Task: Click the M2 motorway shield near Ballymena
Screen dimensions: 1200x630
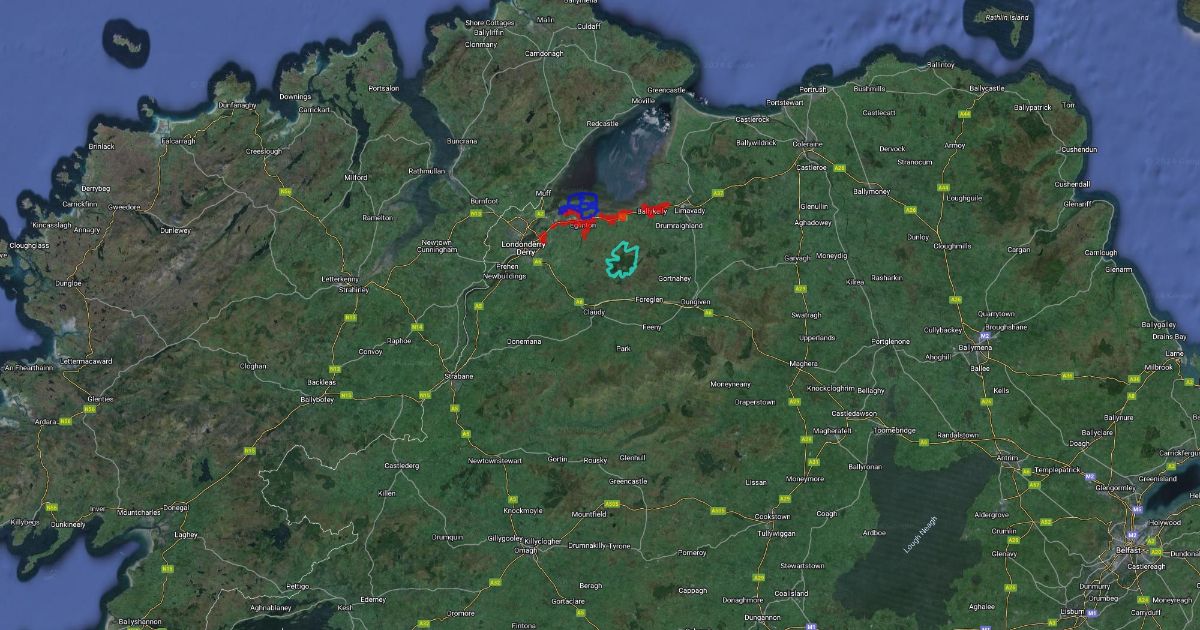Action: [x=984, y=336]
